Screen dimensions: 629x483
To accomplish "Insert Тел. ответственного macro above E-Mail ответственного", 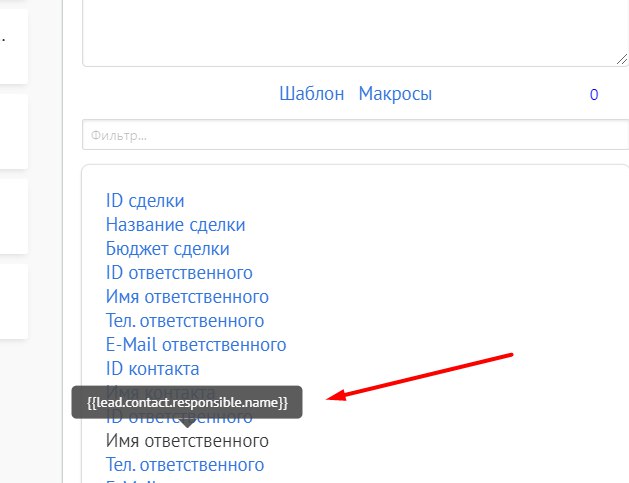I will (x=185, y=321).
